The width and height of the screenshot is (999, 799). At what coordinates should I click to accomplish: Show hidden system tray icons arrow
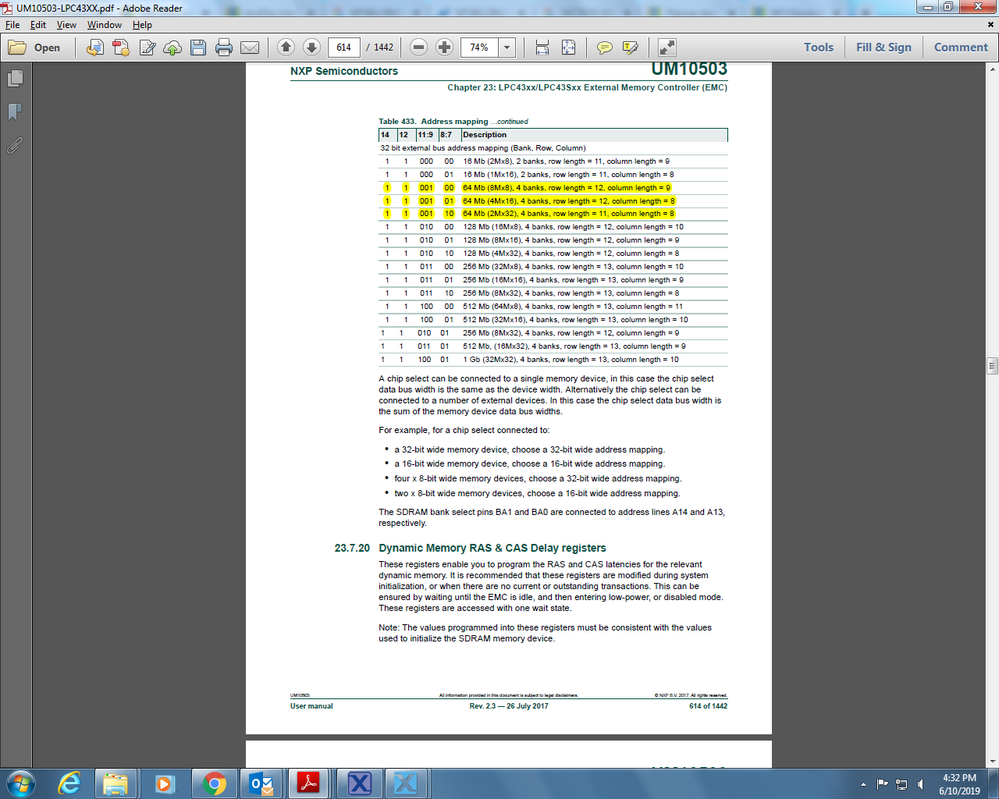coord(863,784)
